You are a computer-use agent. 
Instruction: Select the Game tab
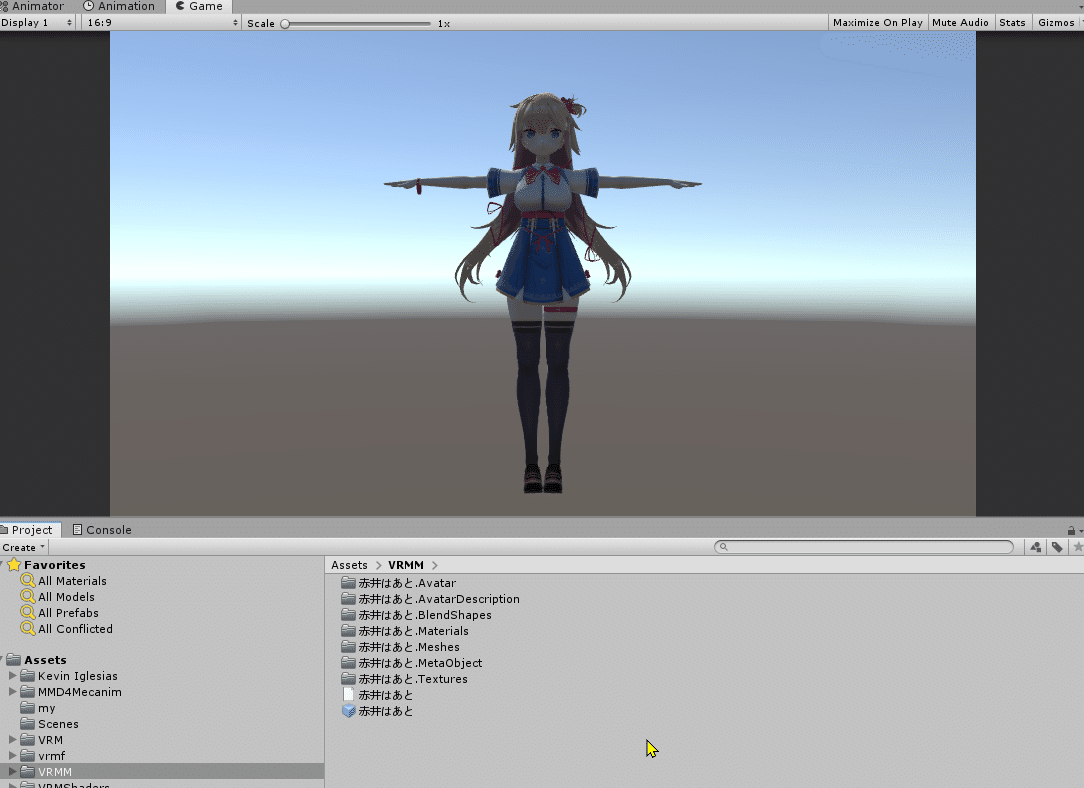[x=199, y=6]
